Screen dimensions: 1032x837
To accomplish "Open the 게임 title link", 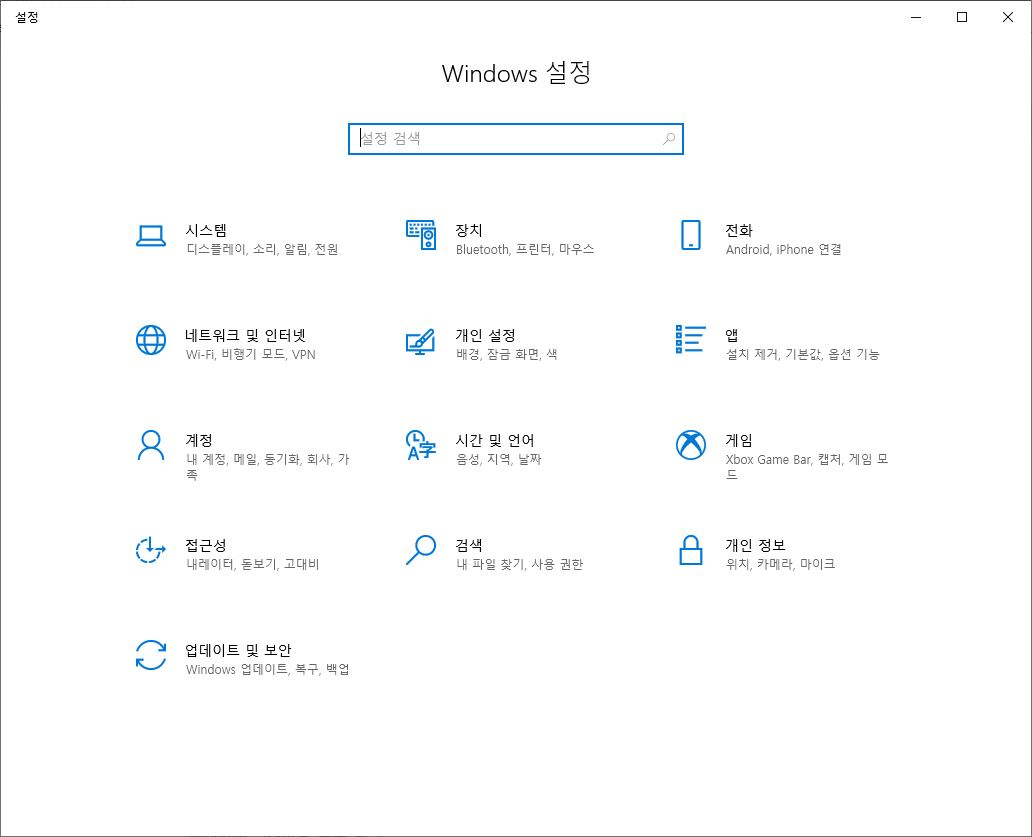I will pyautogui.click(x=738, y=440).
